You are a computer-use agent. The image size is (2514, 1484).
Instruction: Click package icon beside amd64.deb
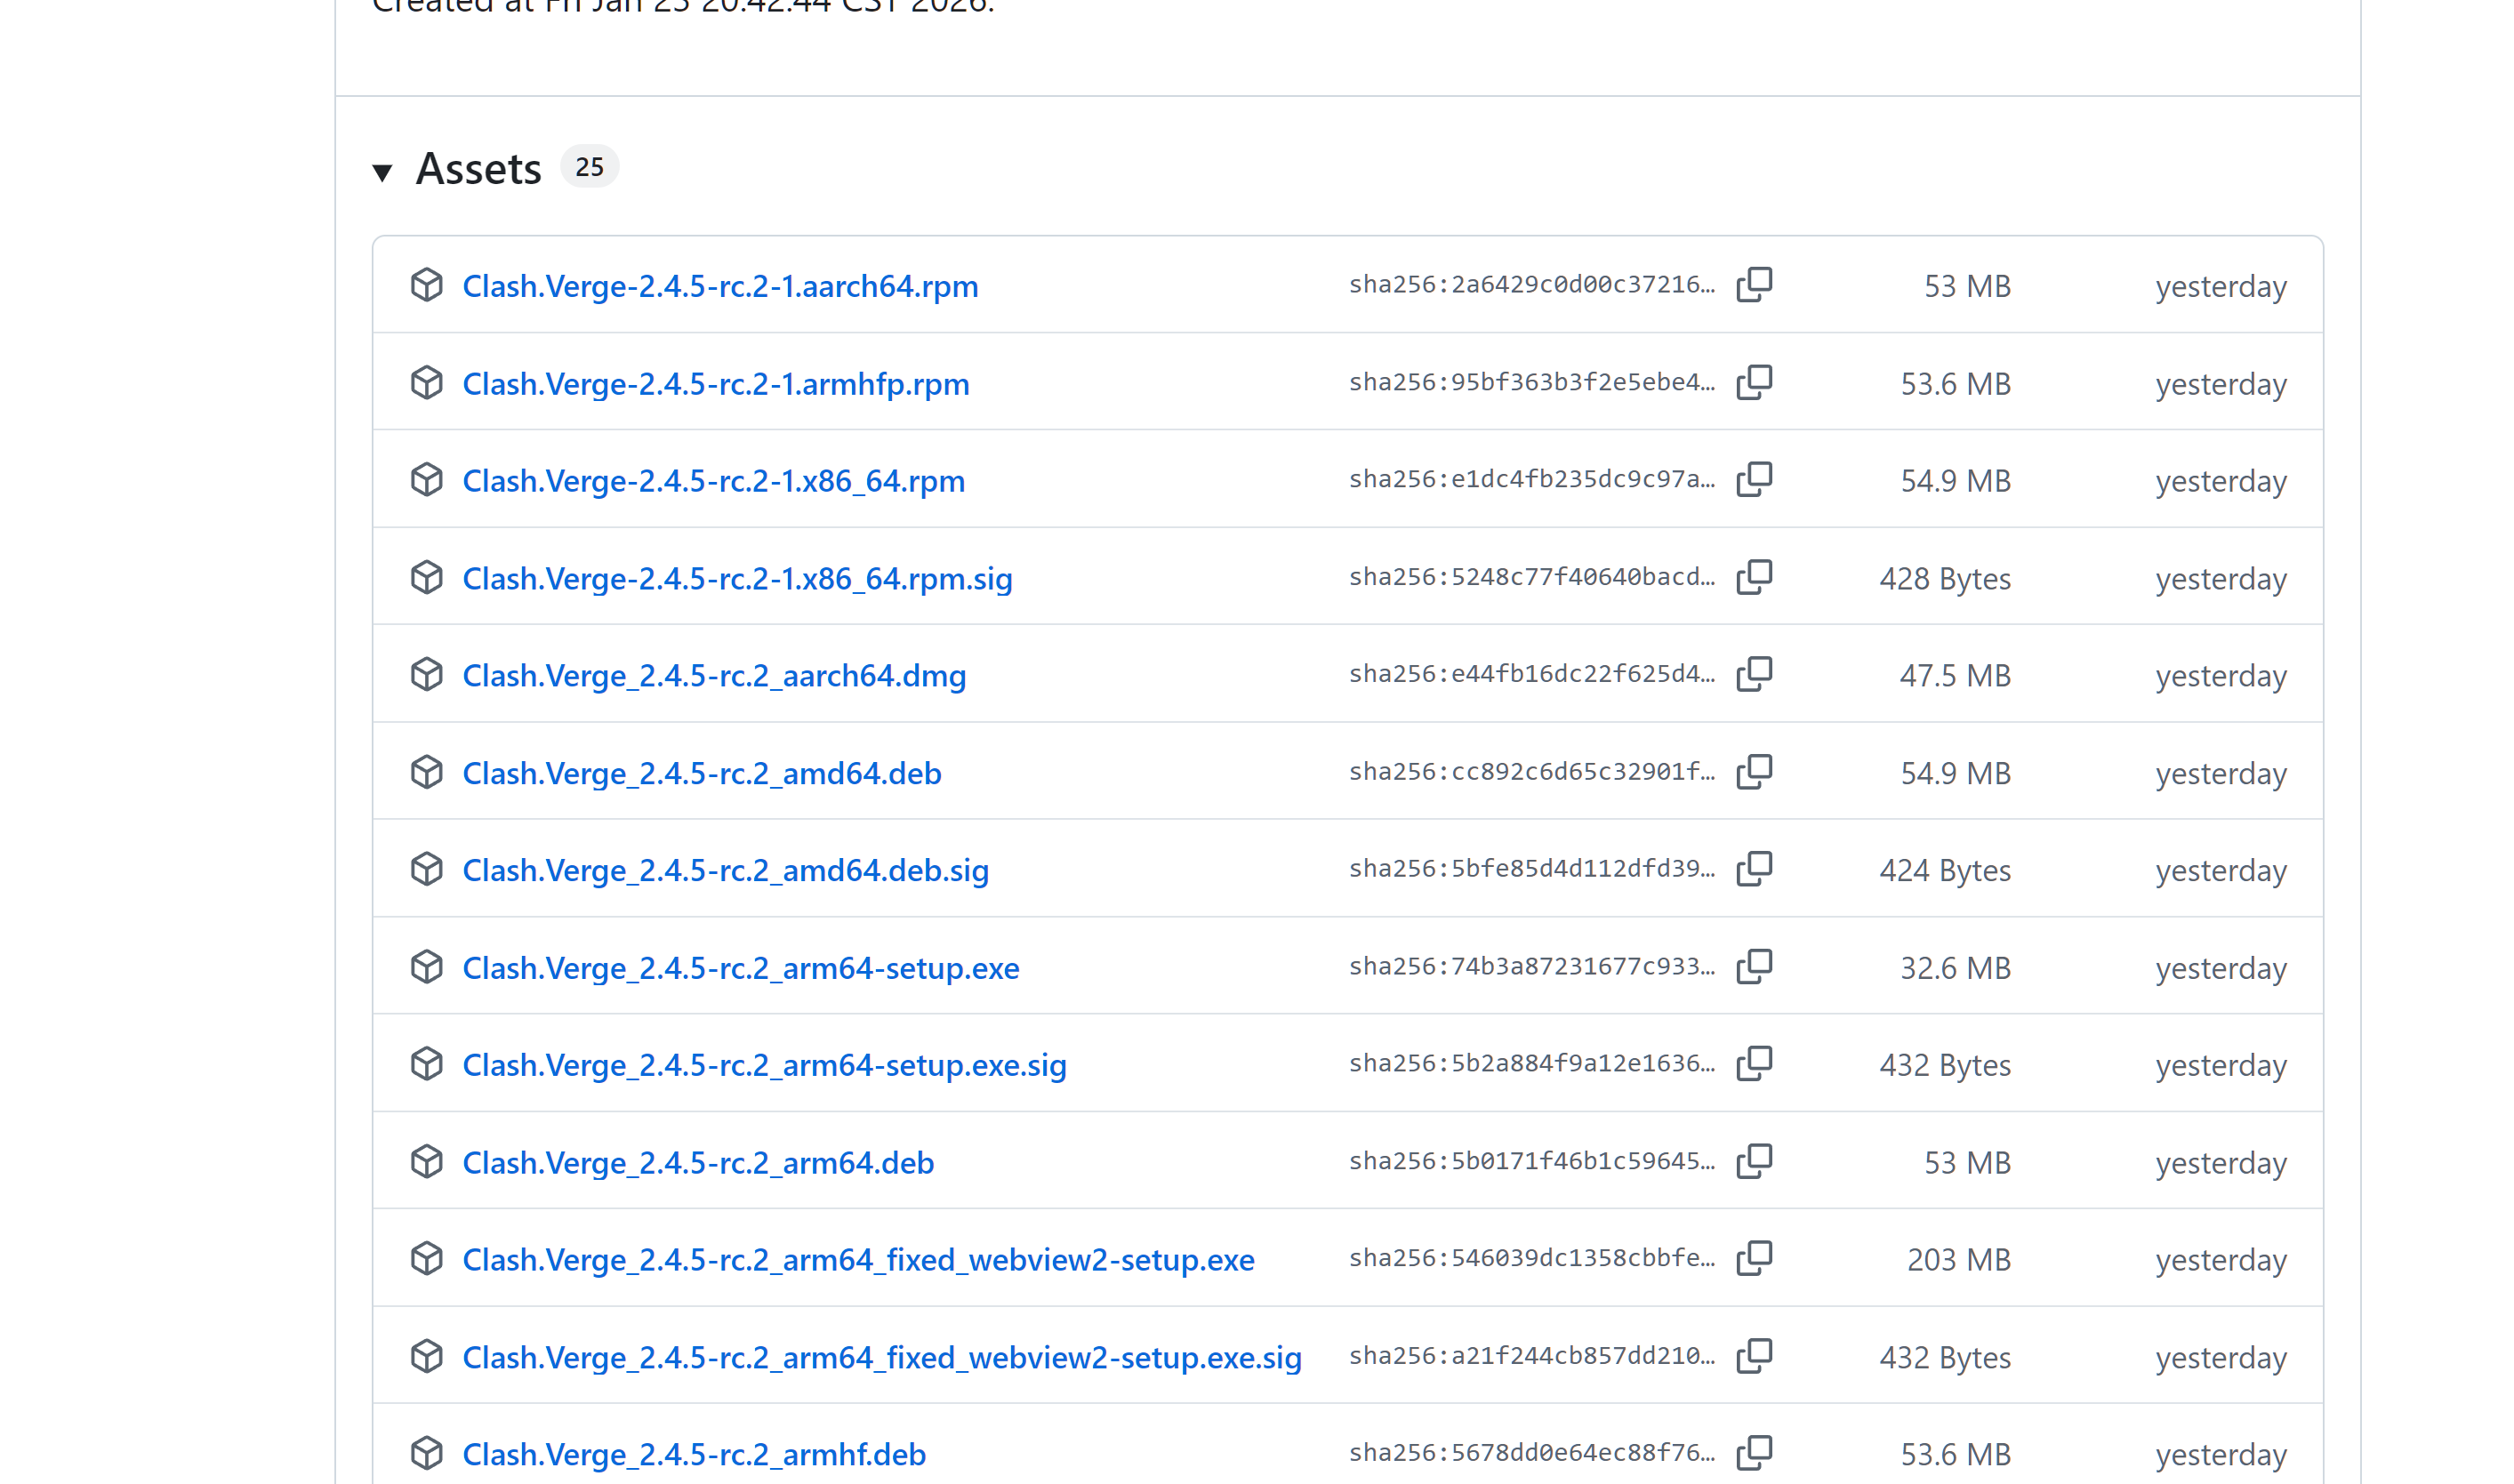[x=427, y=772]
